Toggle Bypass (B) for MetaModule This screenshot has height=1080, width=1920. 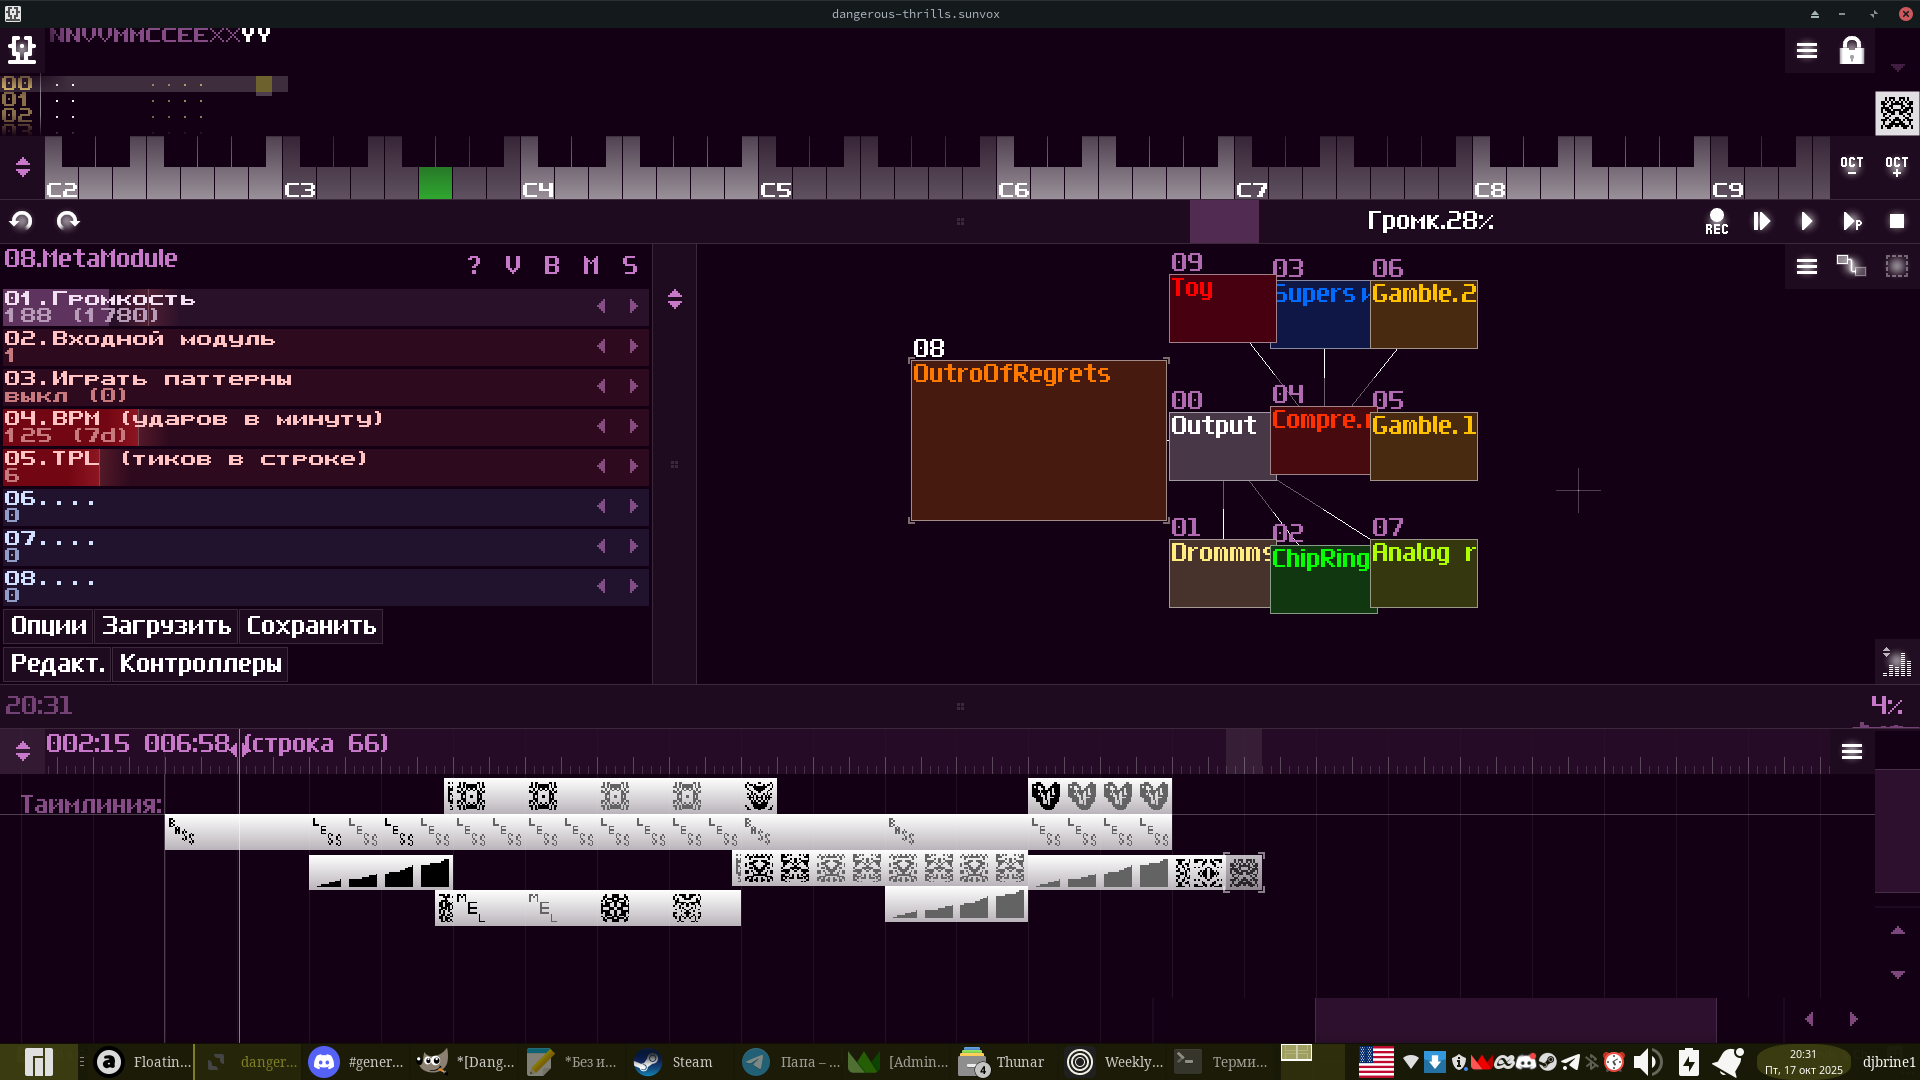tap(551, 265)
